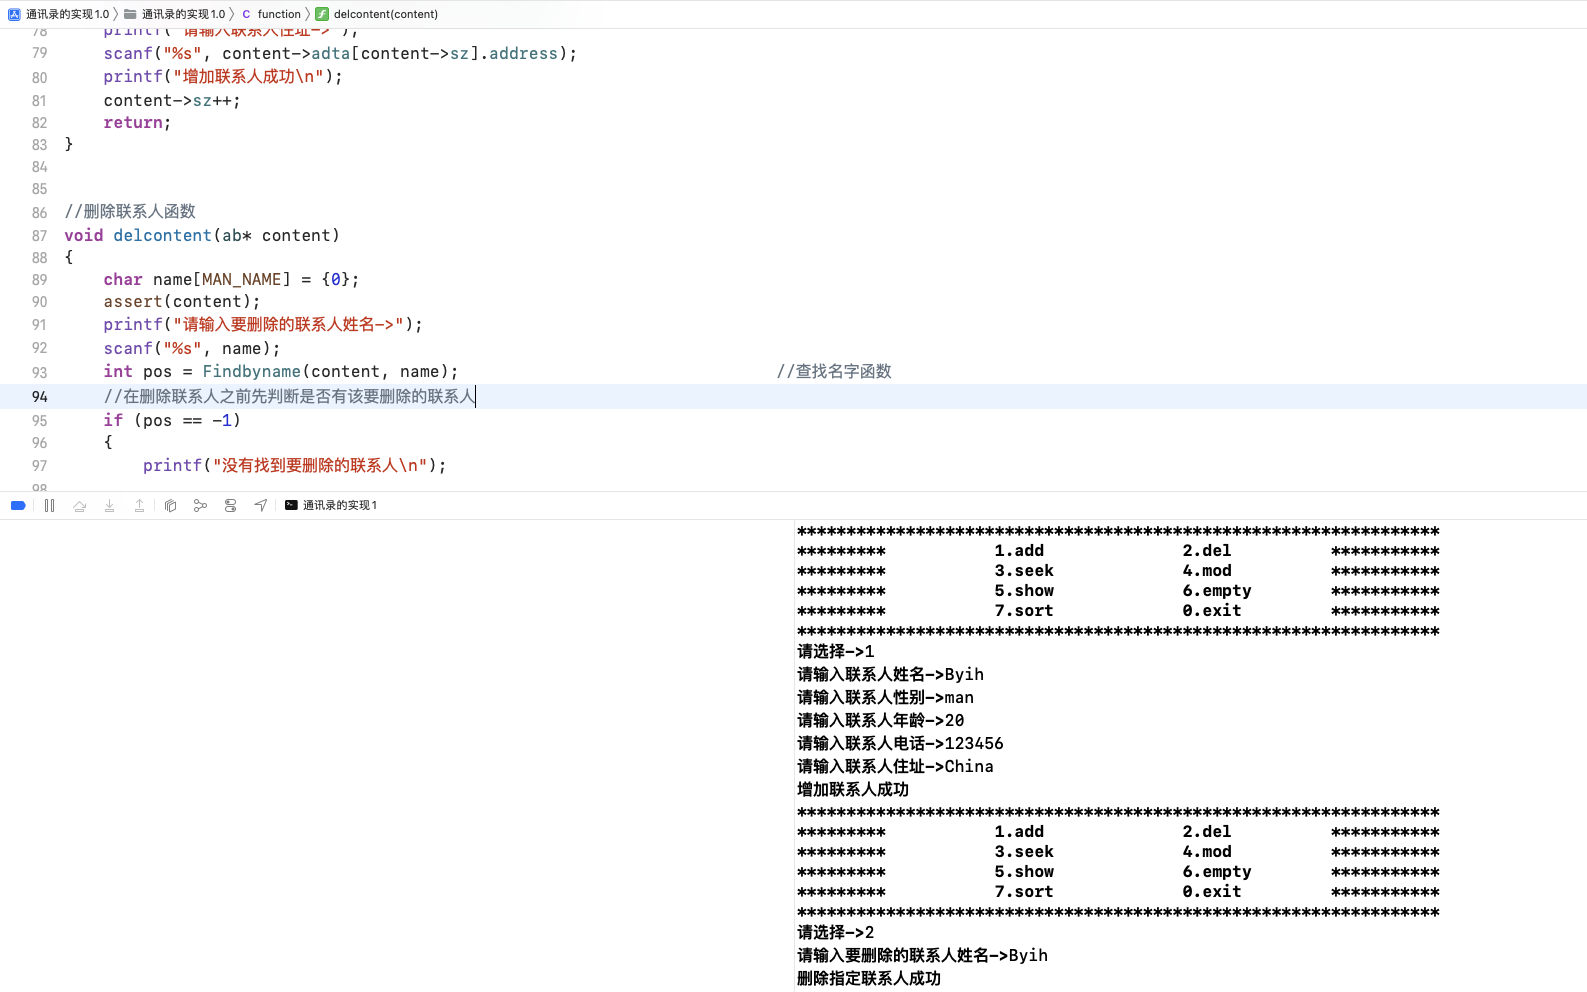The width and height of the screenshot is (1587, 992).
Task: Open delcontent(content) symbol breadcrumb
Action: (386, 14)
